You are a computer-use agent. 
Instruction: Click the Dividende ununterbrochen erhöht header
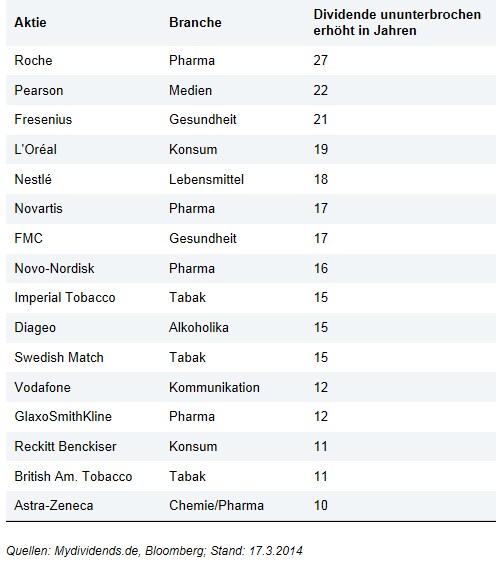point(397,23)
